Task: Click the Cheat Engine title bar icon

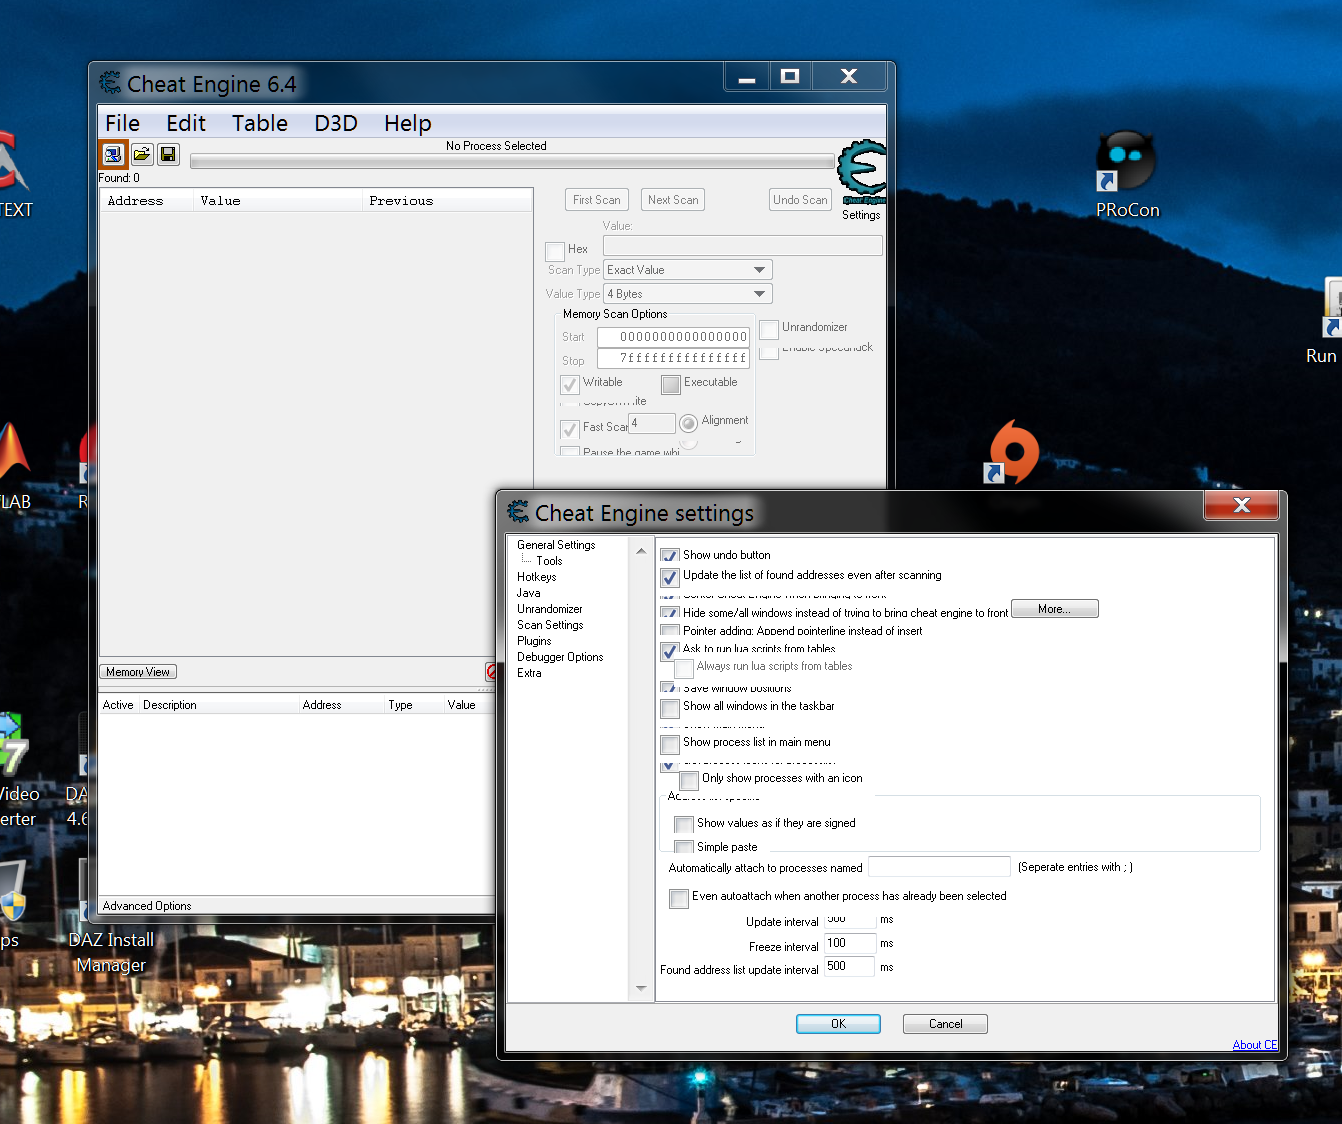Action: pos(110,83)
